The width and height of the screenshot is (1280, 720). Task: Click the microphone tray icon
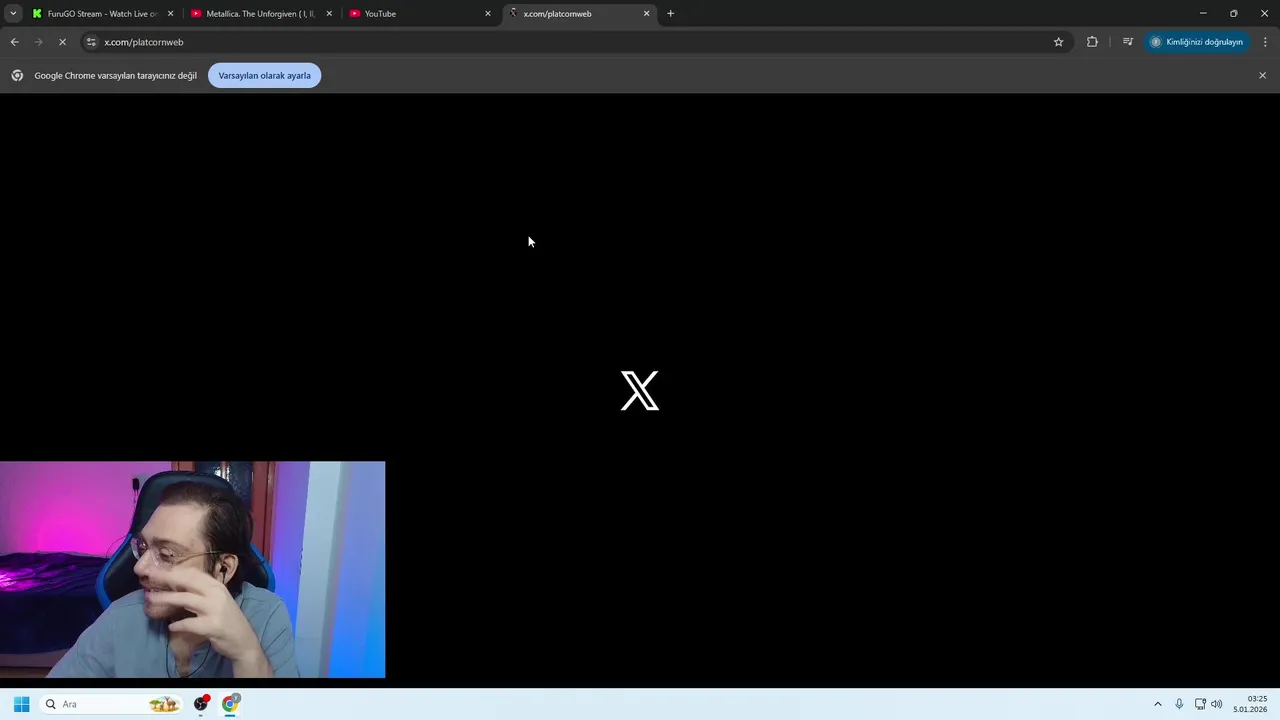coord(1179,704)
